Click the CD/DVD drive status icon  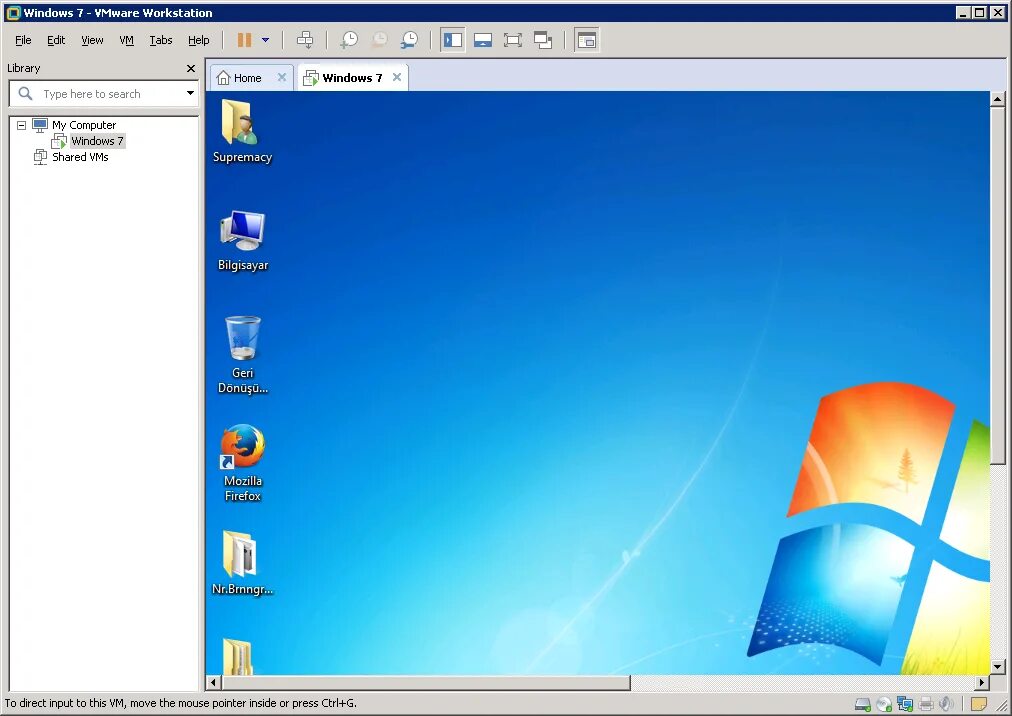pos(884,704)
